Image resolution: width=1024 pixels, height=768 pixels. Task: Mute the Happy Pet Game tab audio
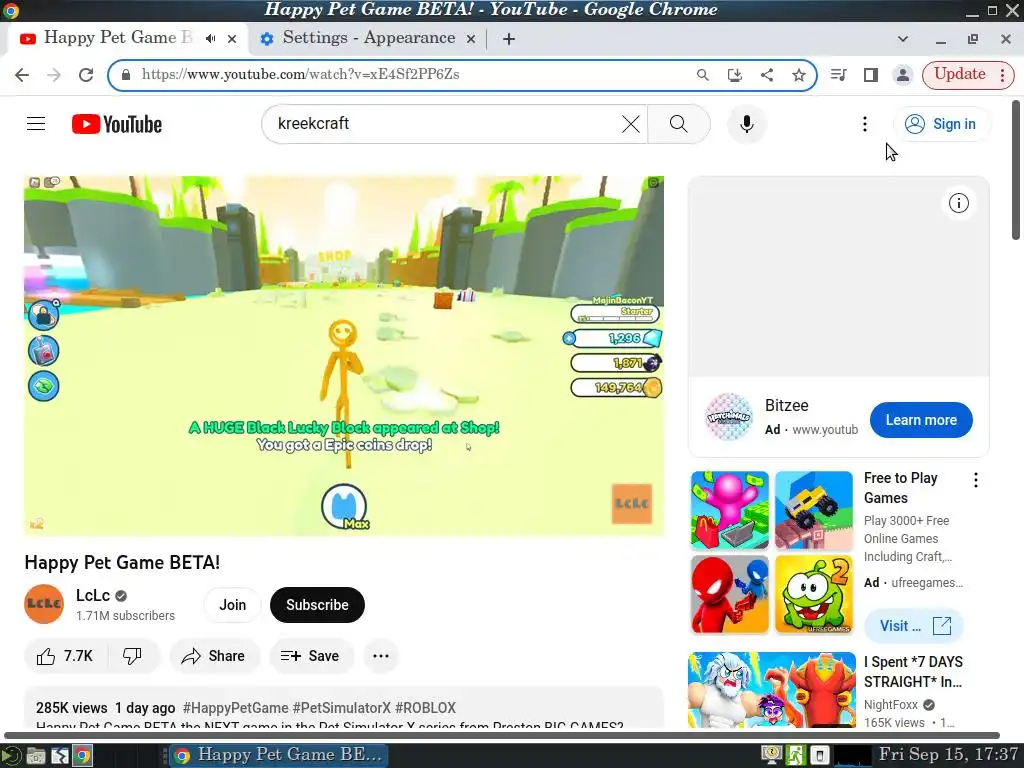coord(210,39)
